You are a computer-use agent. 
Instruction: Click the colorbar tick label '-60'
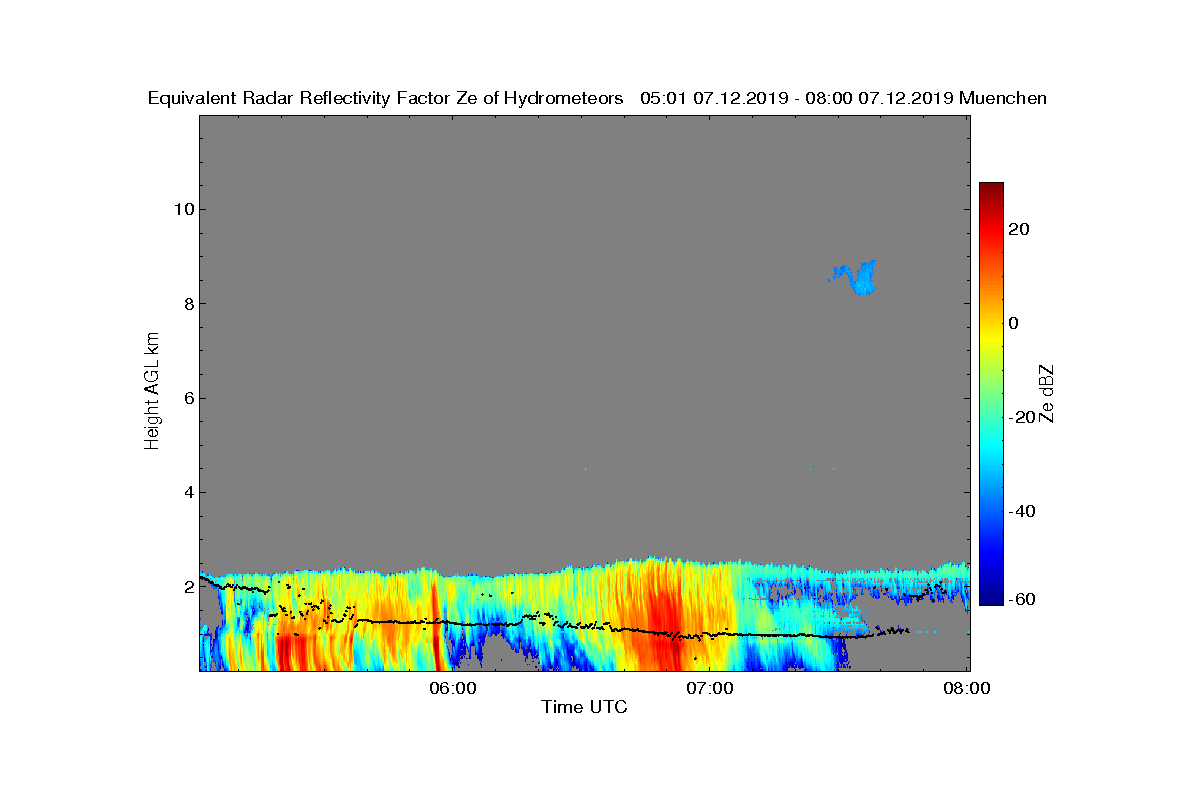[x=1023, y=599]
